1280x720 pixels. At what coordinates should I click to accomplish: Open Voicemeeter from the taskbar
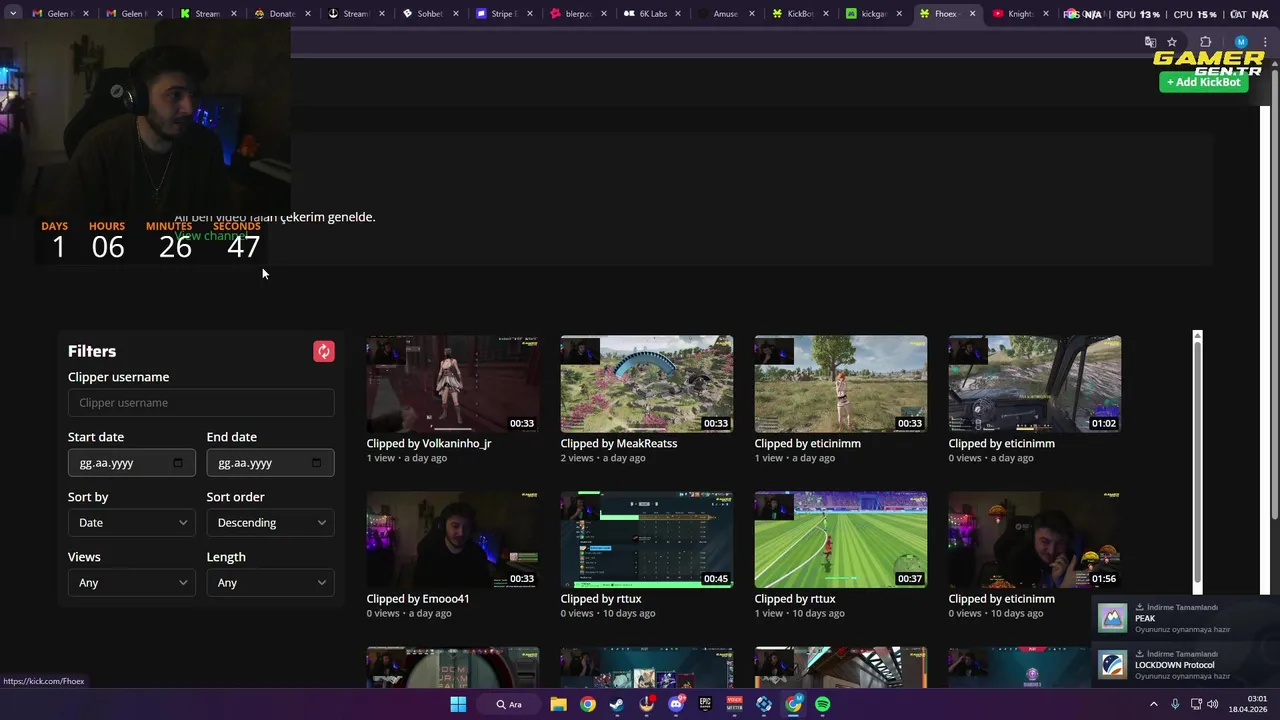tap(735, 704)
